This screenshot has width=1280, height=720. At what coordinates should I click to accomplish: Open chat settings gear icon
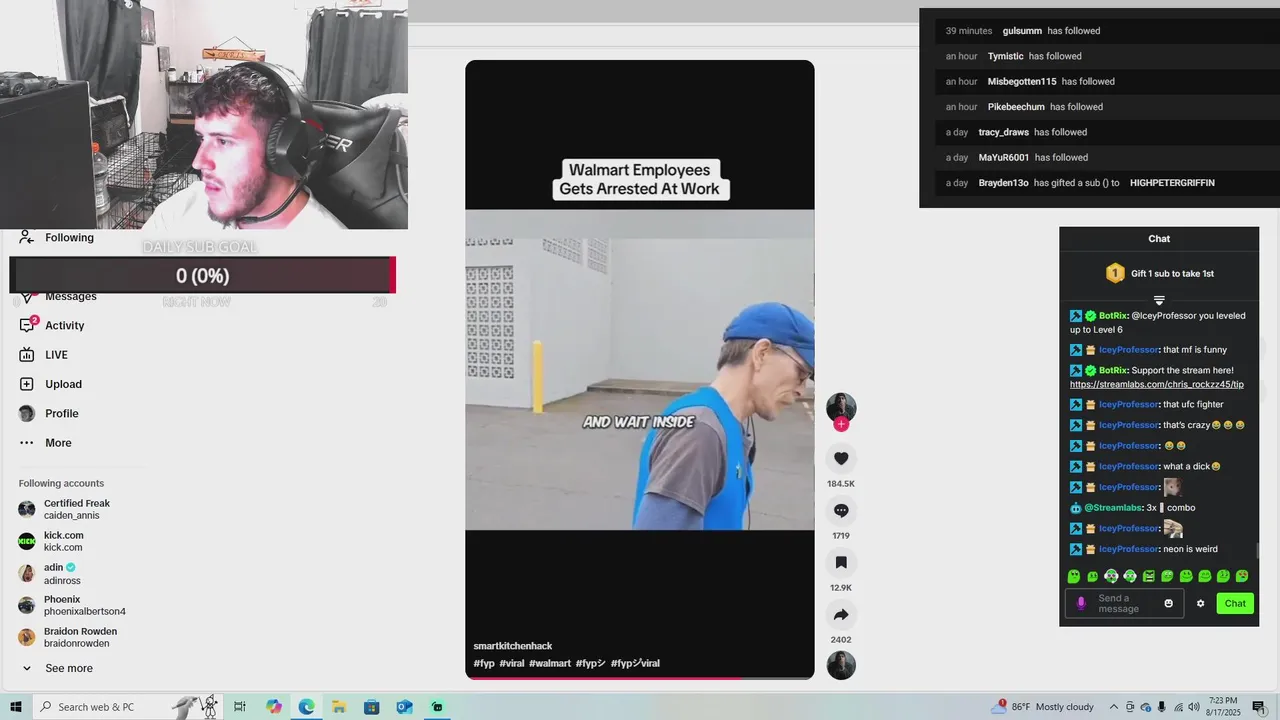coord(1200,603)
